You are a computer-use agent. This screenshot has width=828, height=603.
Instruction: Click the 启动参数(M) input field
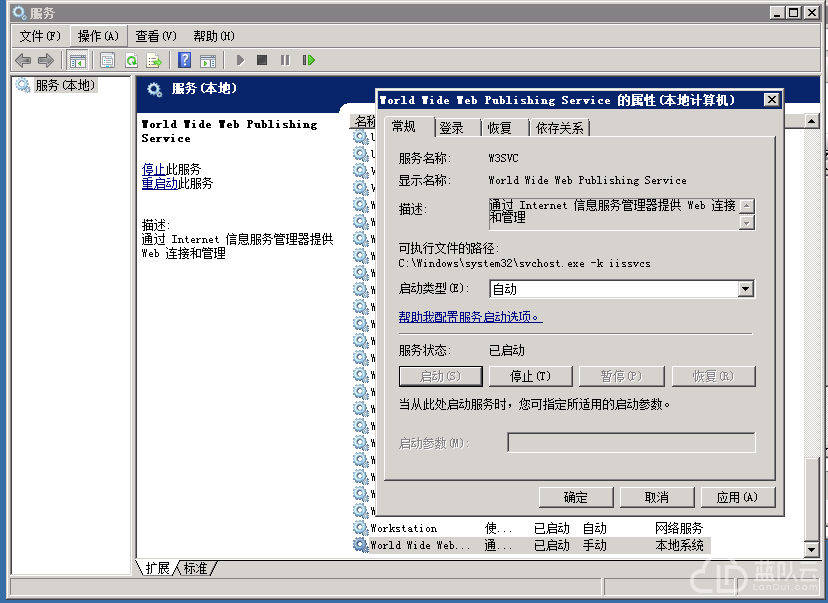pos(632,442)
